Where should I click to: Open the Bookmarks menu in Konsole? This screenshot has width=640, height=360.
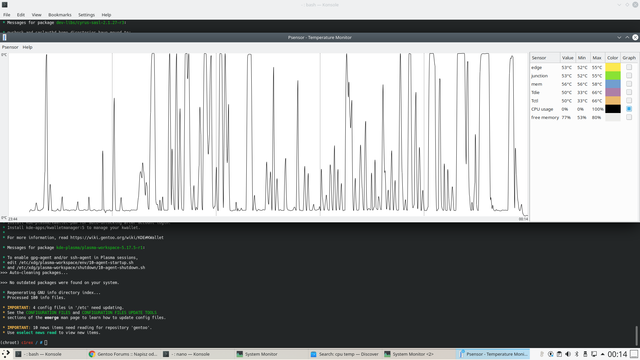tap(60, 15)
